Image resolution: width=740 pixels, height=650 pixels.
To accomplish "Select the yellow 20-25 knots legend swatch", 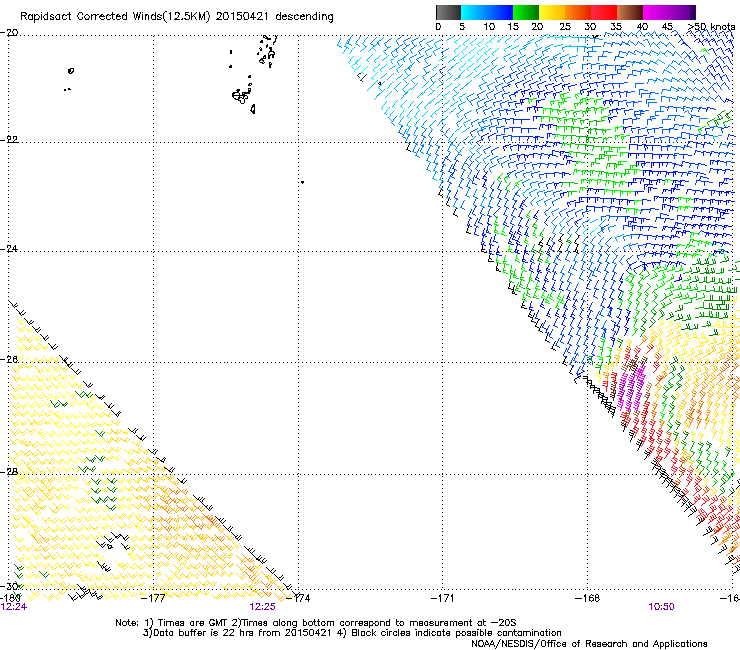I will click(552, 12).
